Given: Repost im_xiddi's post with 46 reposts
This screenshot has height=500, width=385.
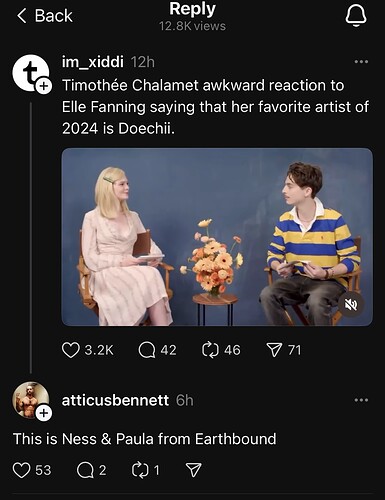Looking at the screenshot, I should (210, 350).
